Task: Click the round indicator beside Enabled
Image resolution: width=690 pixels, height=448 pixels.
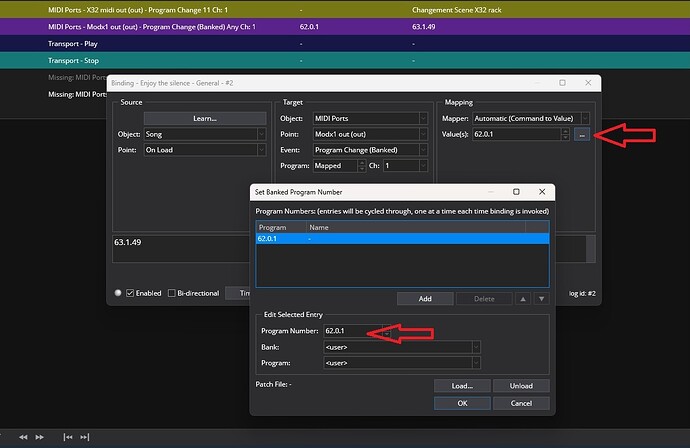Action: [118, 293]
